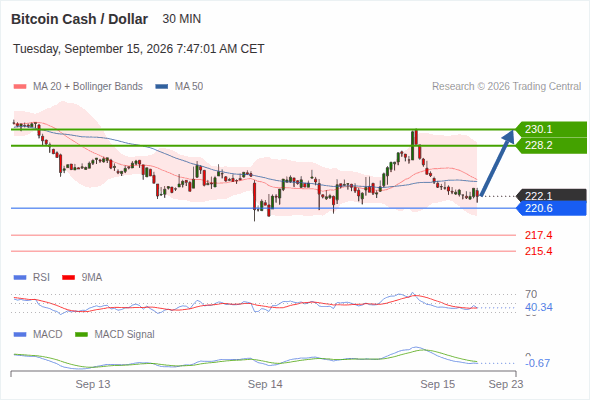590x400 pixels.
Task: Select the 220.6 blue pivot price tag
Action: coord(551,208)
